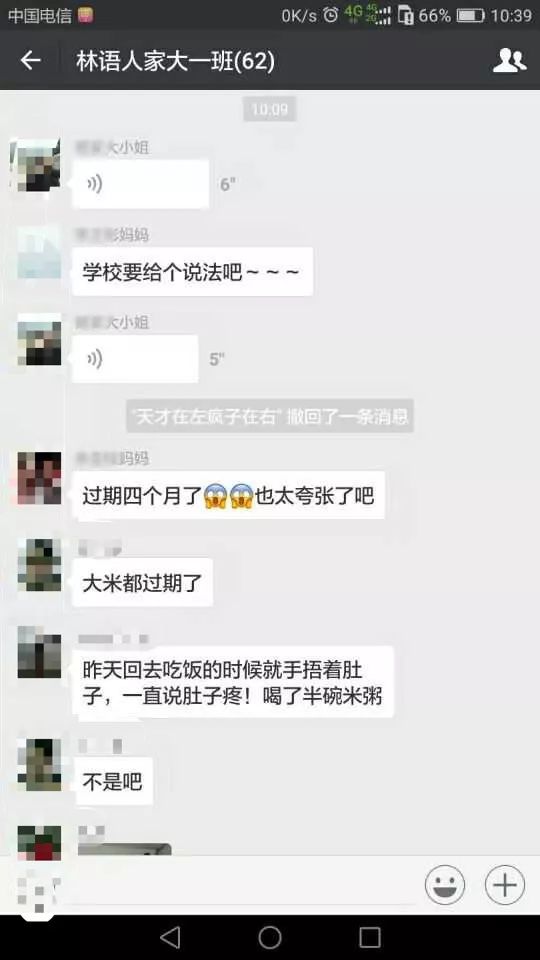The width and height of the screenshot is (540, 960).
Task: Tap Android recent apps square button
Action: pyautogui.click(x=370, y=937)
